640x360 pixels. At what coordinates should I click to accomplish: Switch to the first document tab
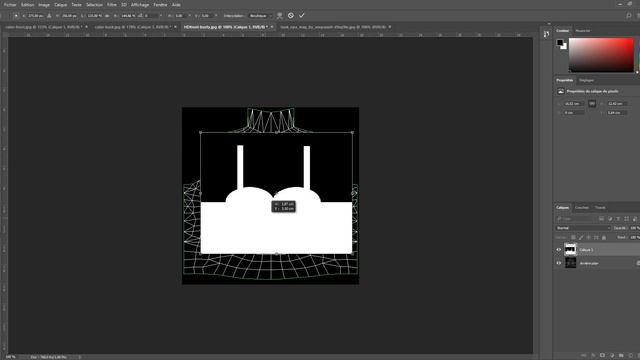[44, 27]
